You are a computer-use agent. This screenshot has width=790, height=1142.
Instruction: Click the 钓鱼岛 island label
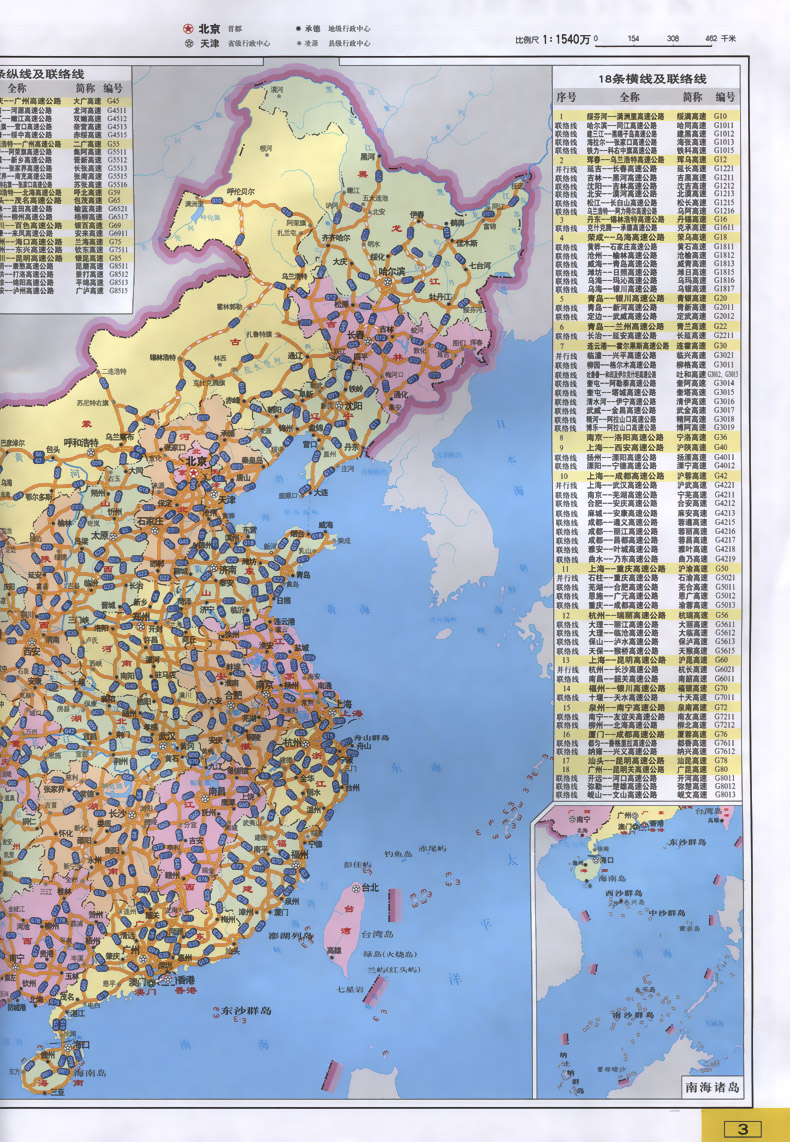pyautogui.click(x=398, y=853)
